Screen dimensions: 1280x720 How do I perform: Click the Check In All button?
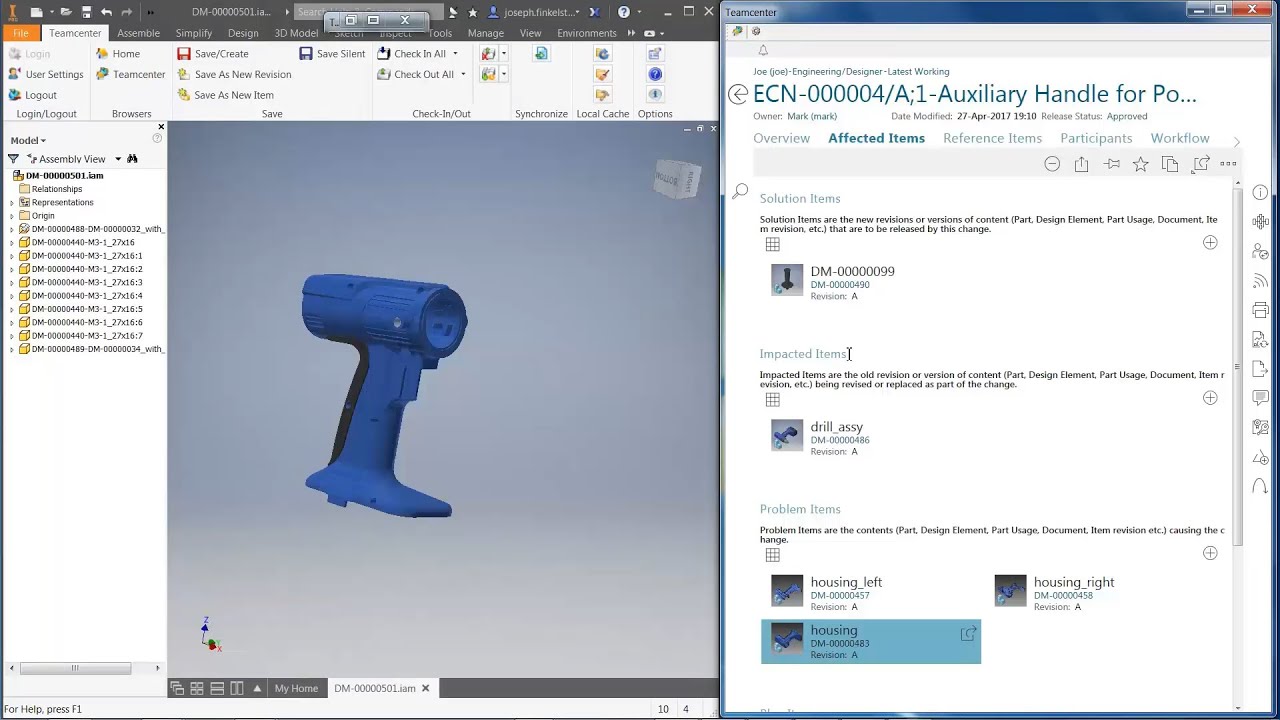pyautogui.click(x=412, y=53)
